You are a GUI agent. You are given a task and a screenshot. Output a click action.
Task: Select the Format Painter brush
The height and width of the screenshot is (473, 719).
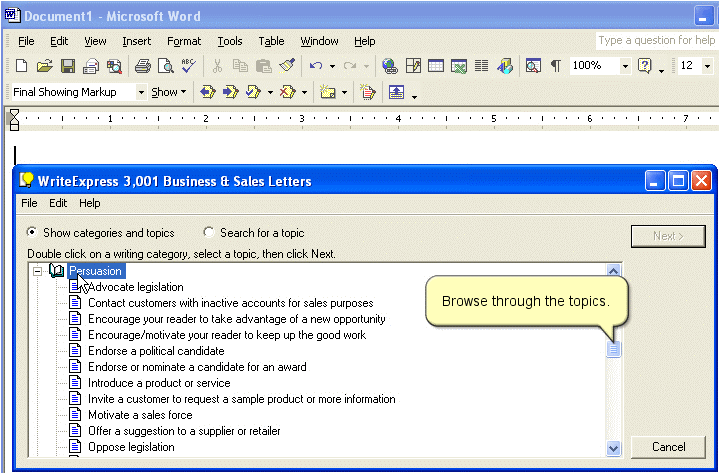click(287, 66)
